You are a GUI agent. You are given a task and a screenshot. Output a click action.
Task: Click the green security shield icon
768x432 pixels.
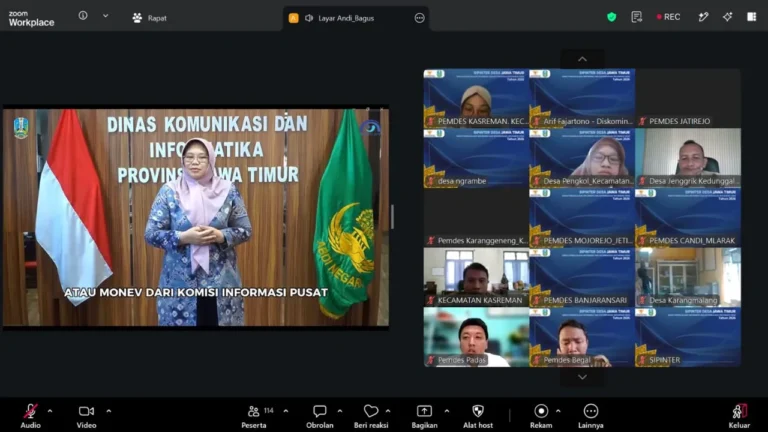(x=611, y=17)
